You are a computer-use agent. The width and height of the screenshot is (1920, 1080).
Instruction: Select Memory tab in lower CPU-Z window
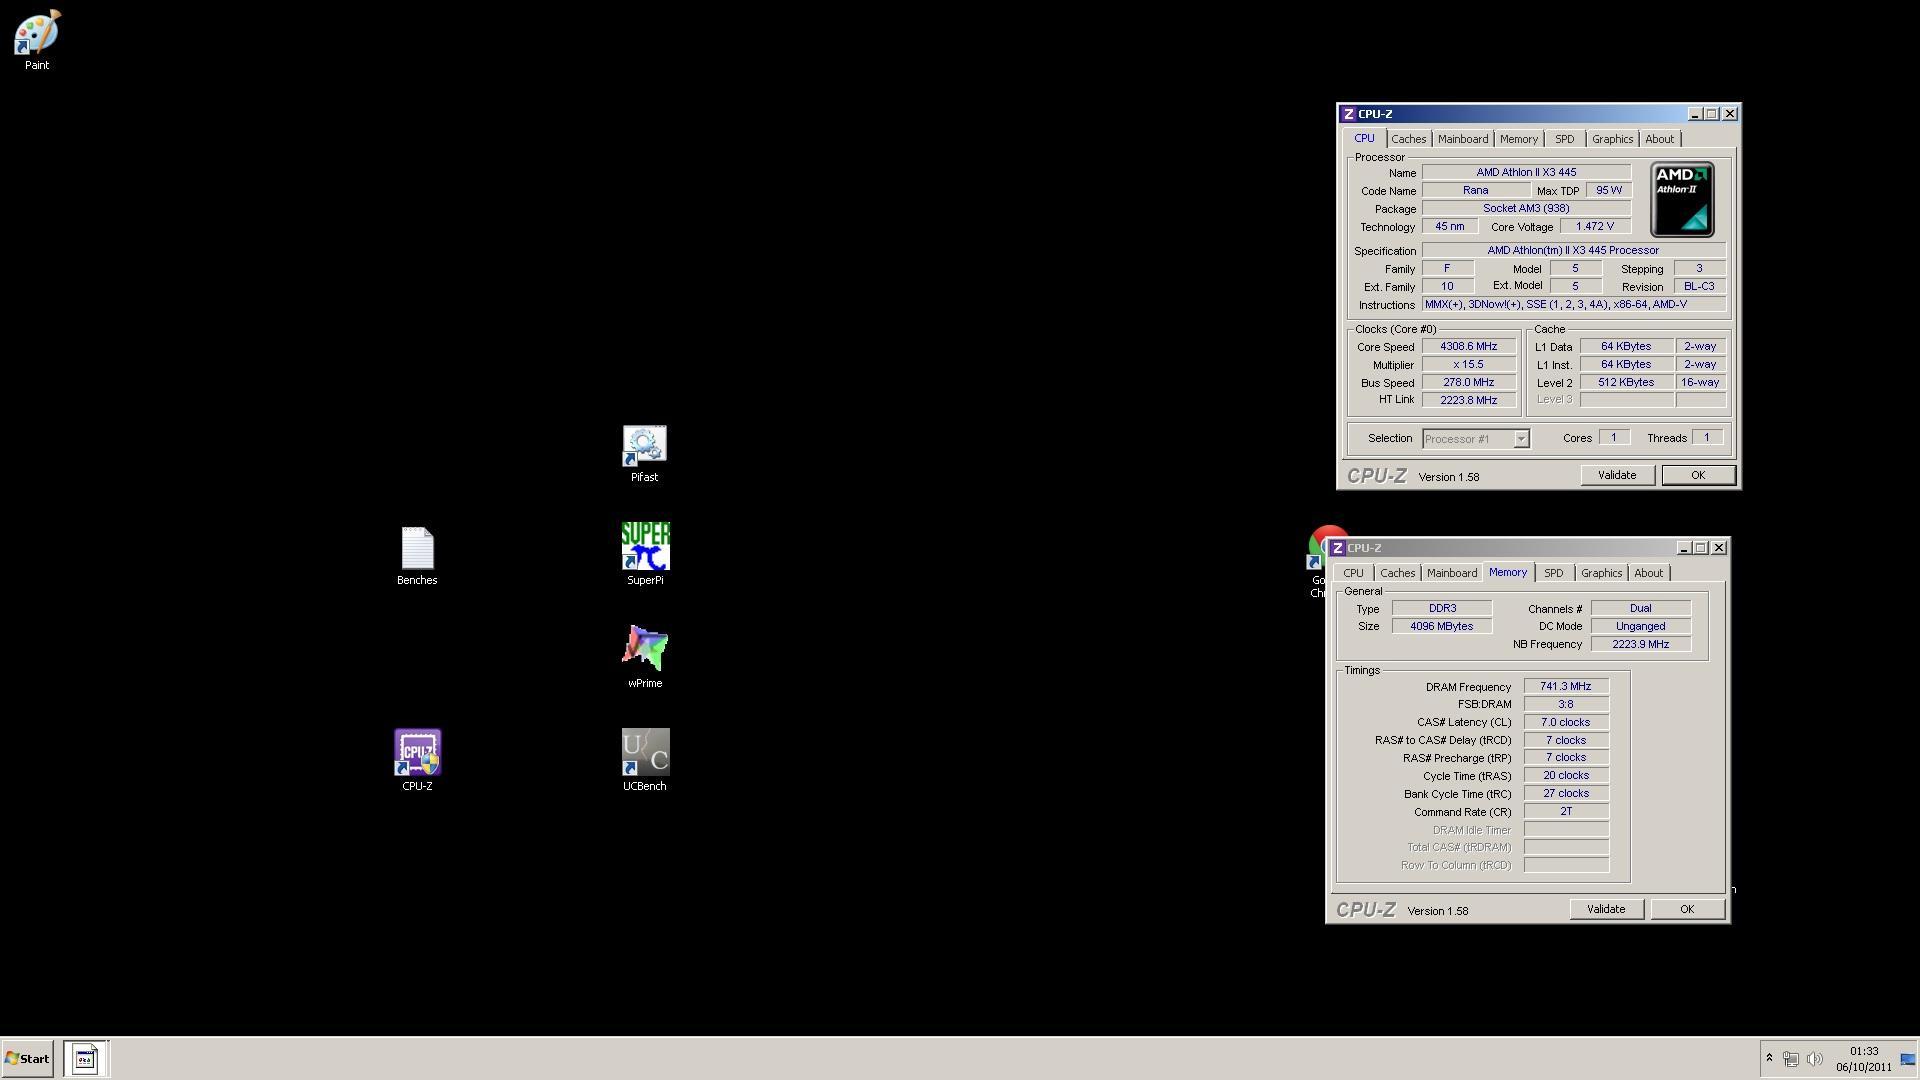click(1507, 572)
